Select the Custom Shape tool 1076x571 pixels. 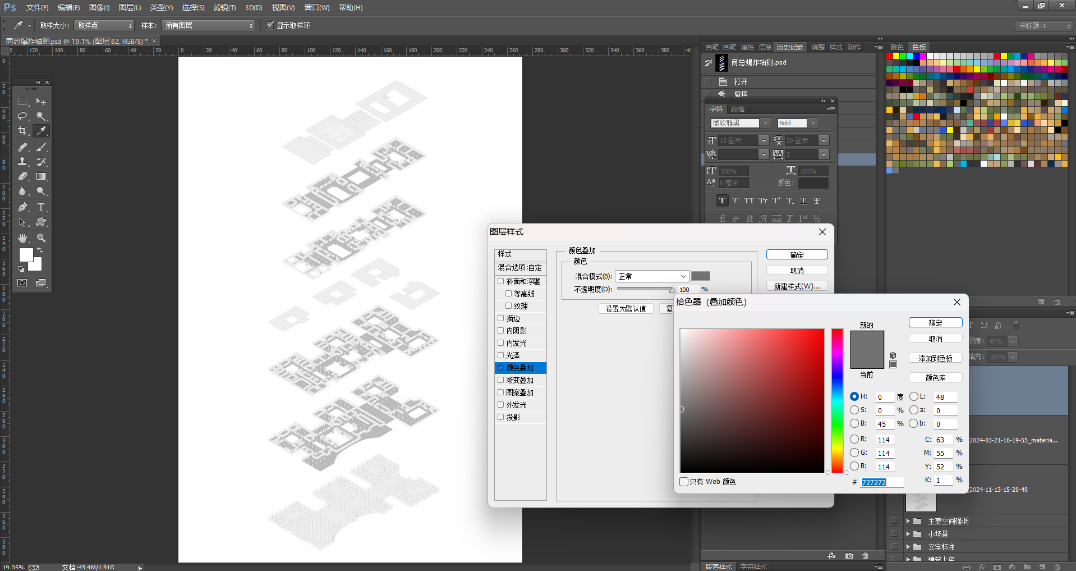point(41,222)
